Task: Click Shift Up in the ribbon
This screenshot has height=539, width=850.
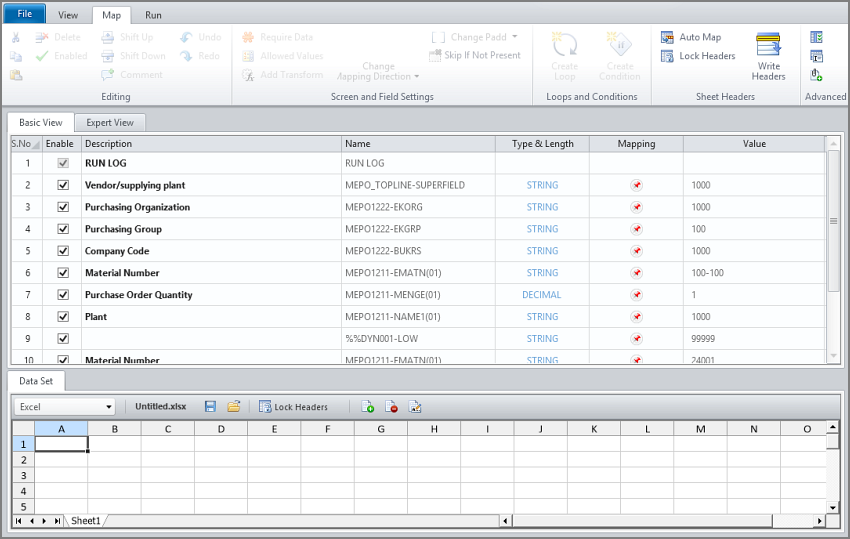Action: 128,37
